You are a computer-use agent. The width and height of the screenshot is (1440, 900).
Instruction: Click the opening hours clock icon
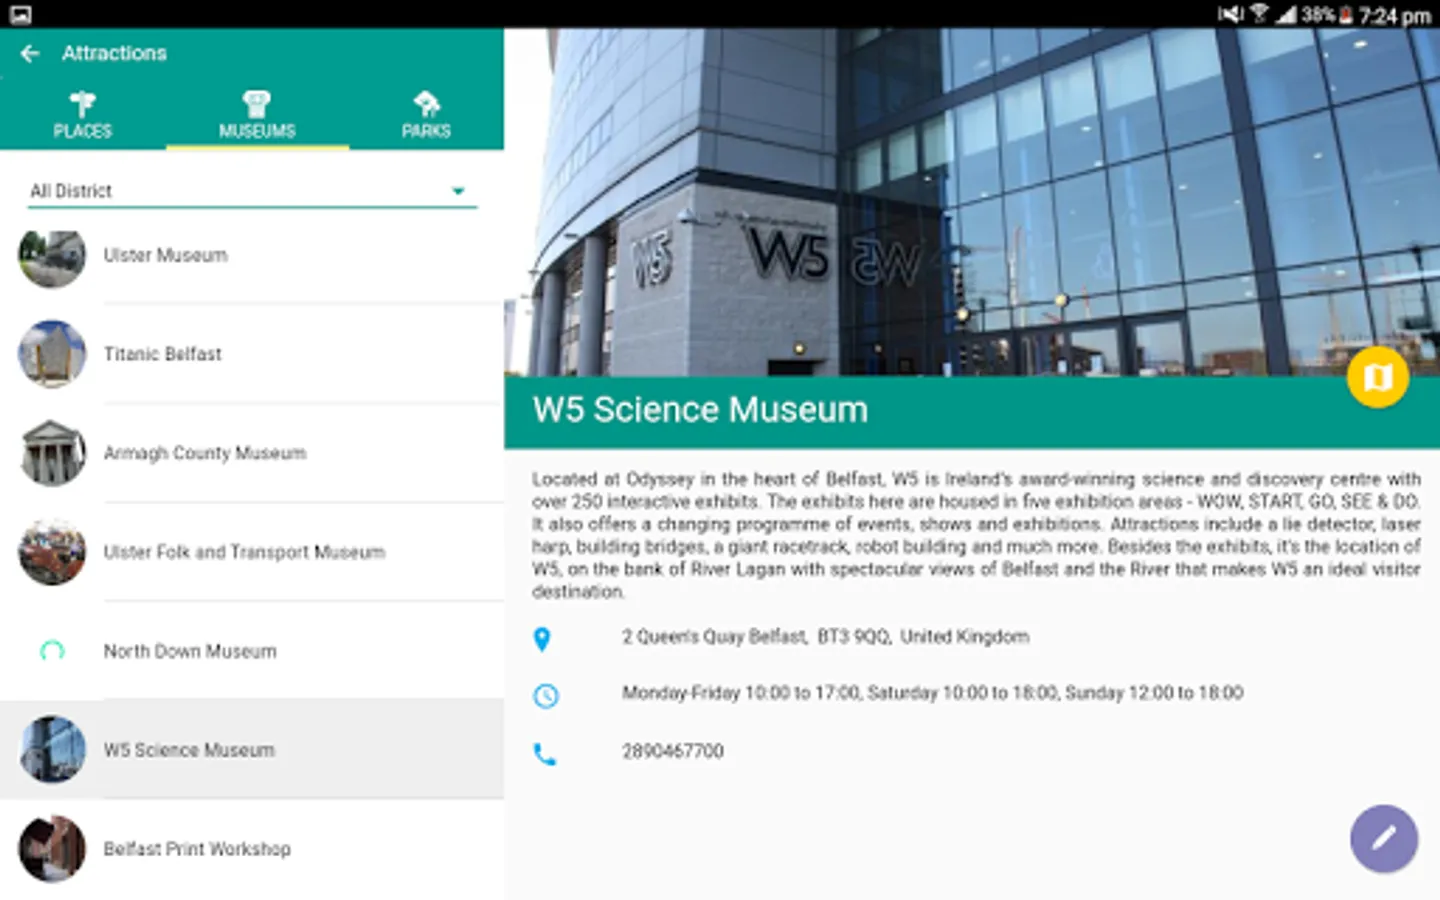(x=546, y=696)
